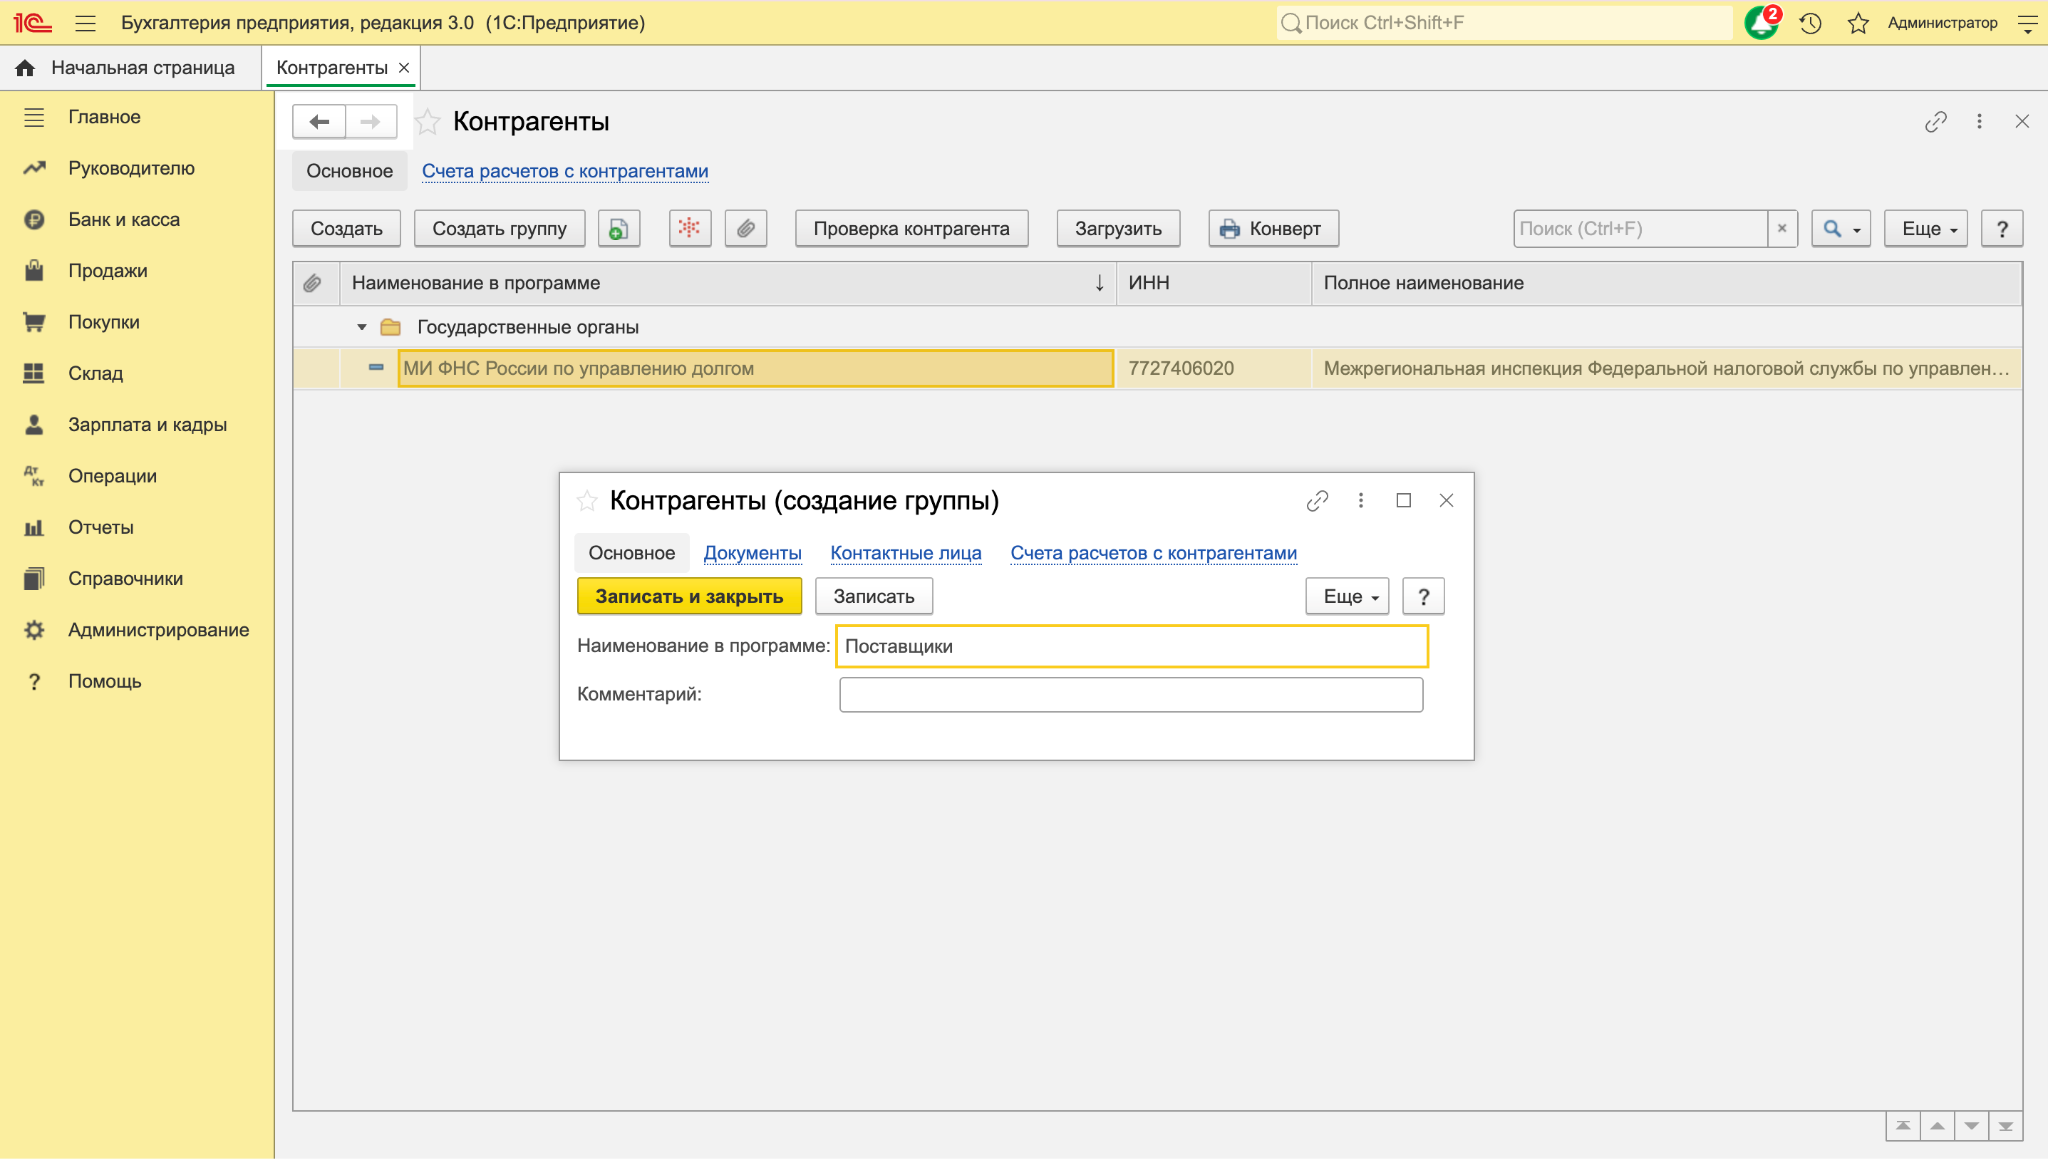The image size is (2048, 1159).
Task: Open notifications bell with badge
Action: click(1762, 22)
